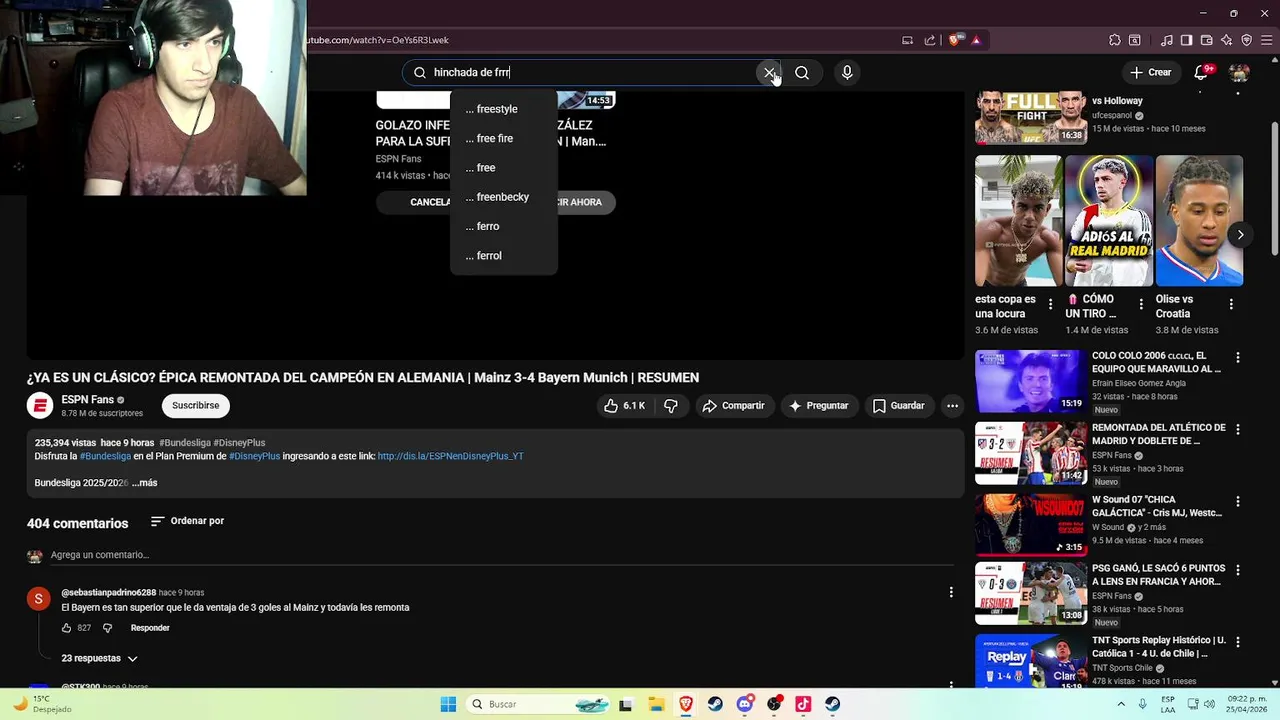1280x720 pixels.
Task: Subscribe with the Suscribirse button
Action: pos(195,405)
